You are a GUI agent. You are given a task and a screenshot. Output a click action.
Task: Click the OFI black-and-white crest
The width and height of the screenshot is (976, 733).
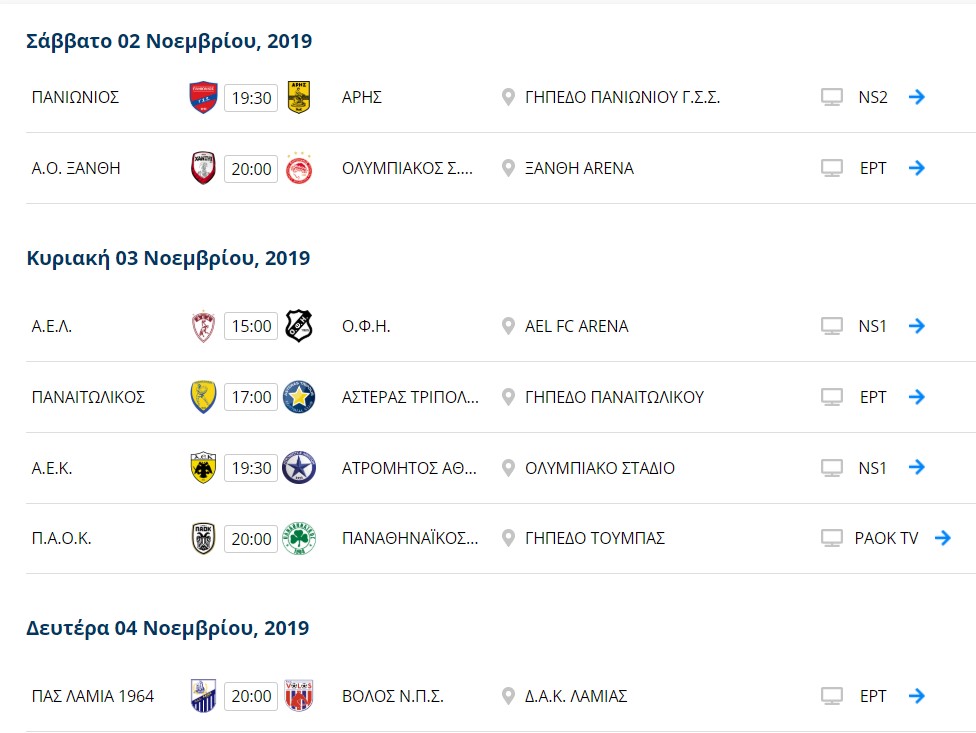pos(299,325)
